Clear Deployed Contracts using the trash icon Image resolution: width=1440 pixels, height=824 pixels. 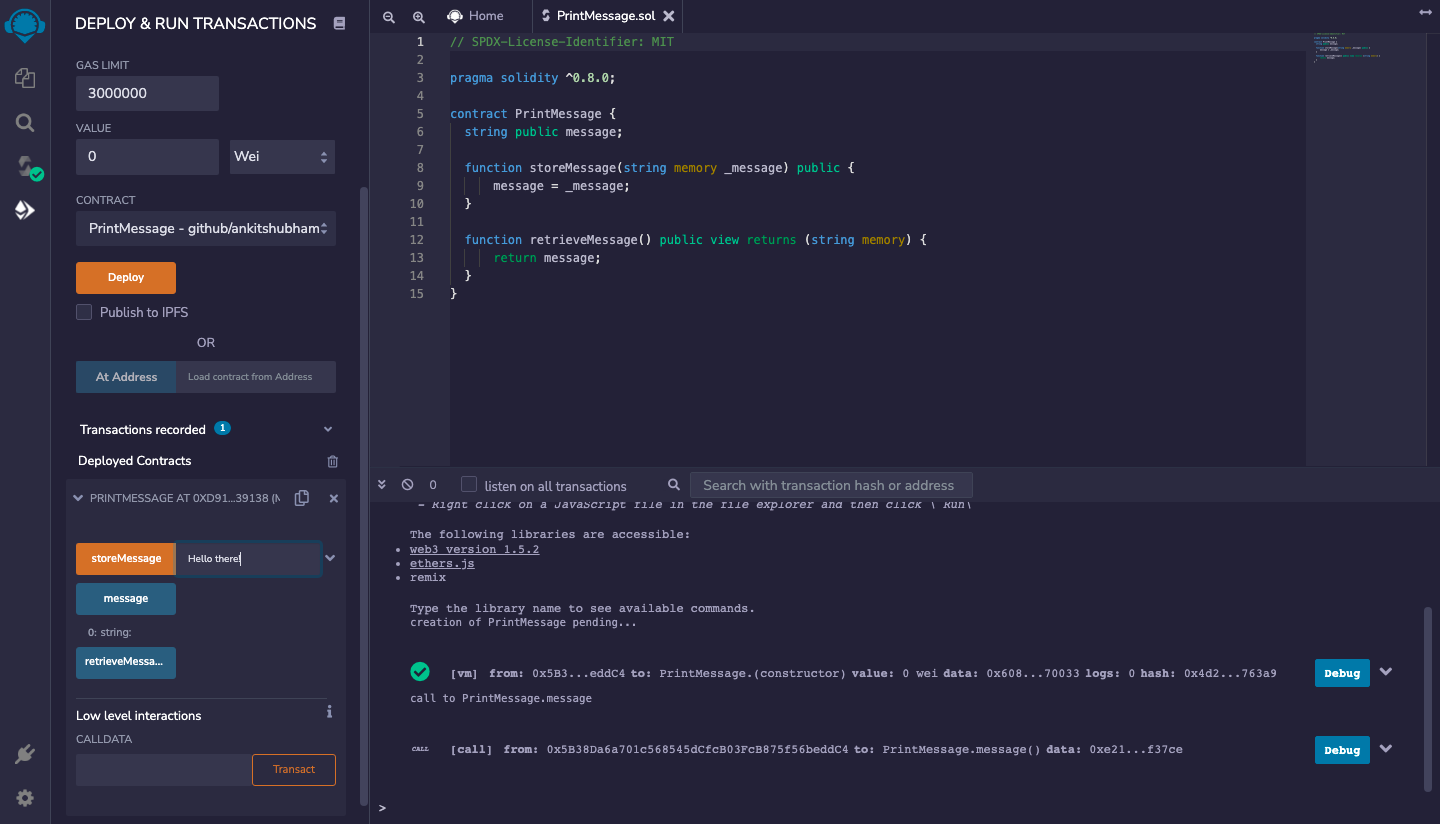[334, 461]
